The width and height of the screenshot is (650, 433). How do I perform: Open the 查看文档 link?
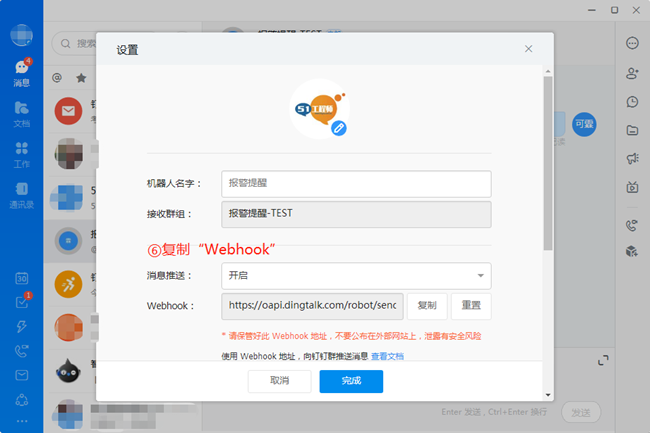pyautogui.click(x=387, y=356)
